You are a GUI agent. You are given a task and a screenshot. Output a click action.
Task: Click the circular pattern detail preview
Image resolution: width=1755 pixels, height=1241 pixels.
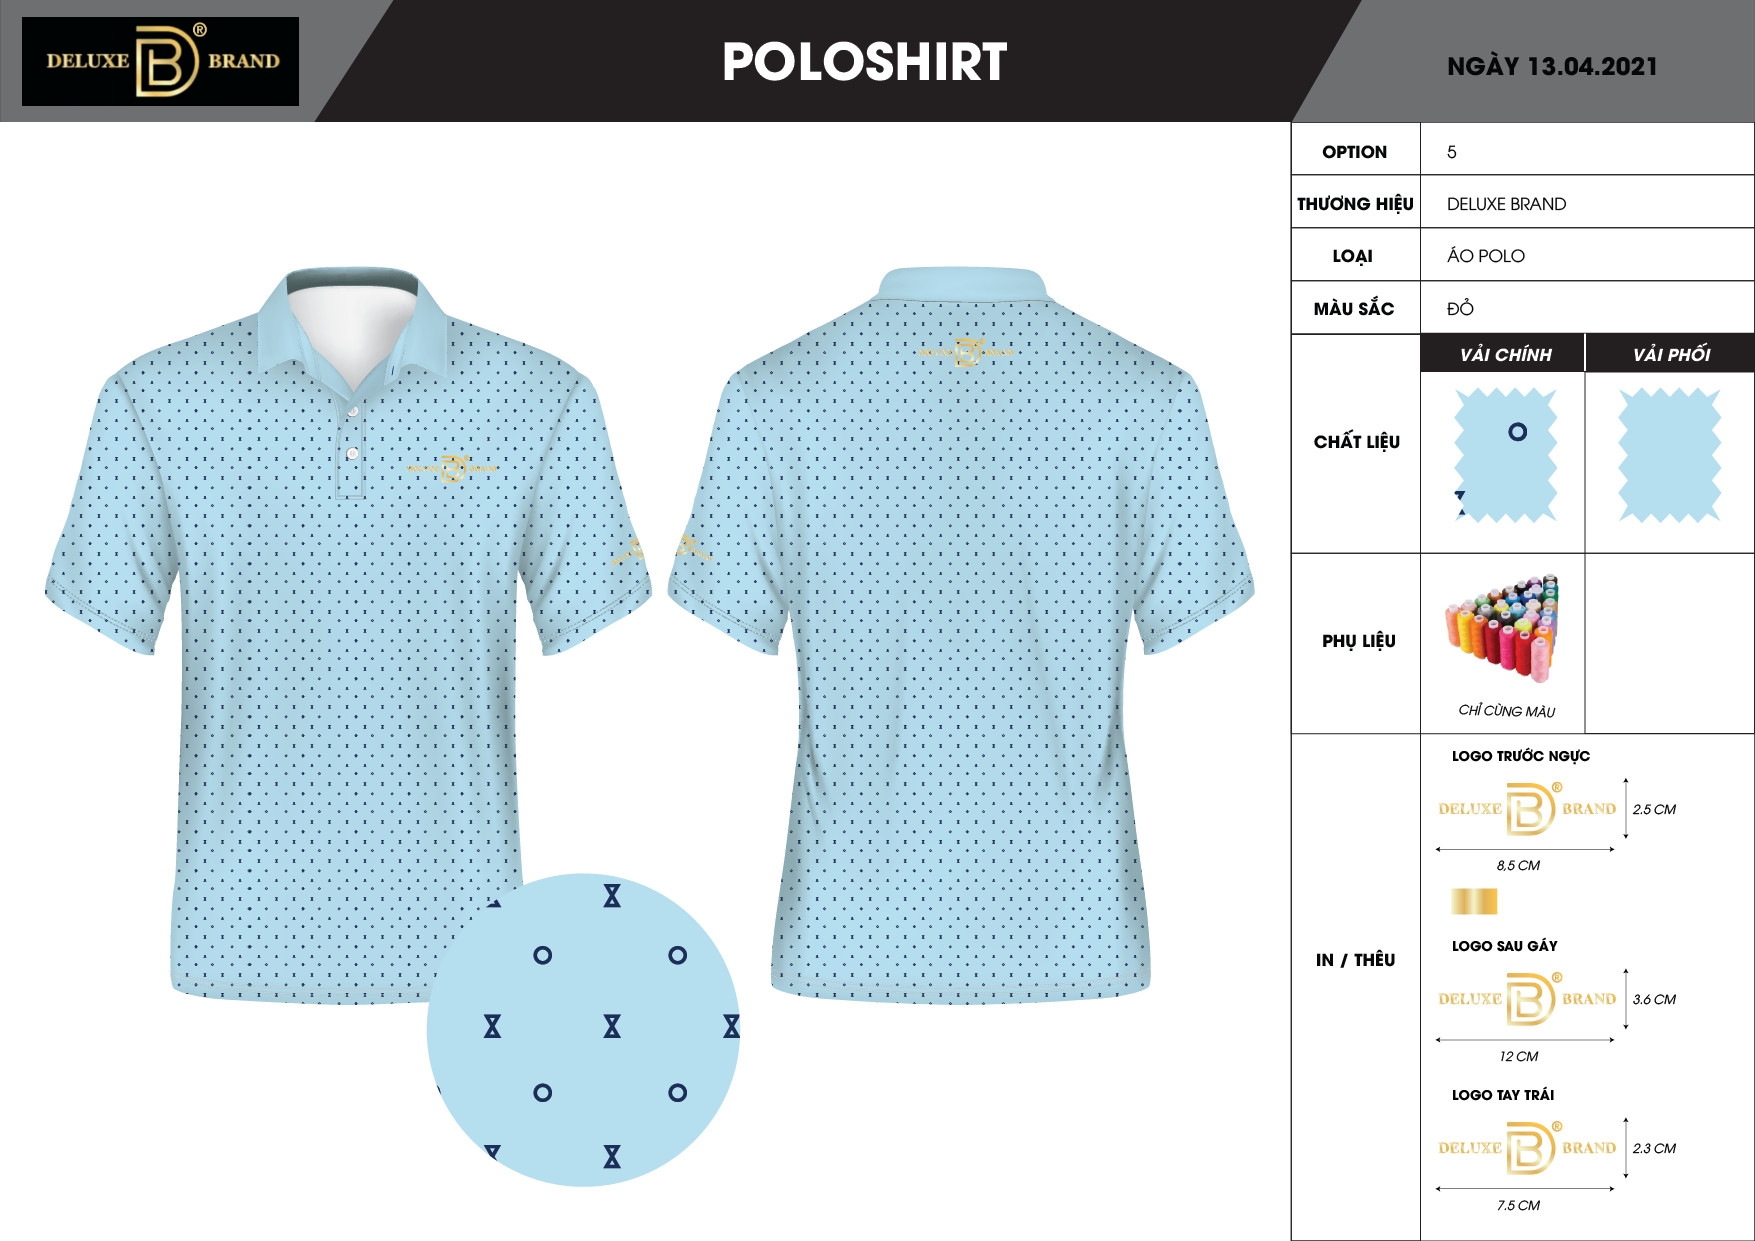tap(583, 1030)
